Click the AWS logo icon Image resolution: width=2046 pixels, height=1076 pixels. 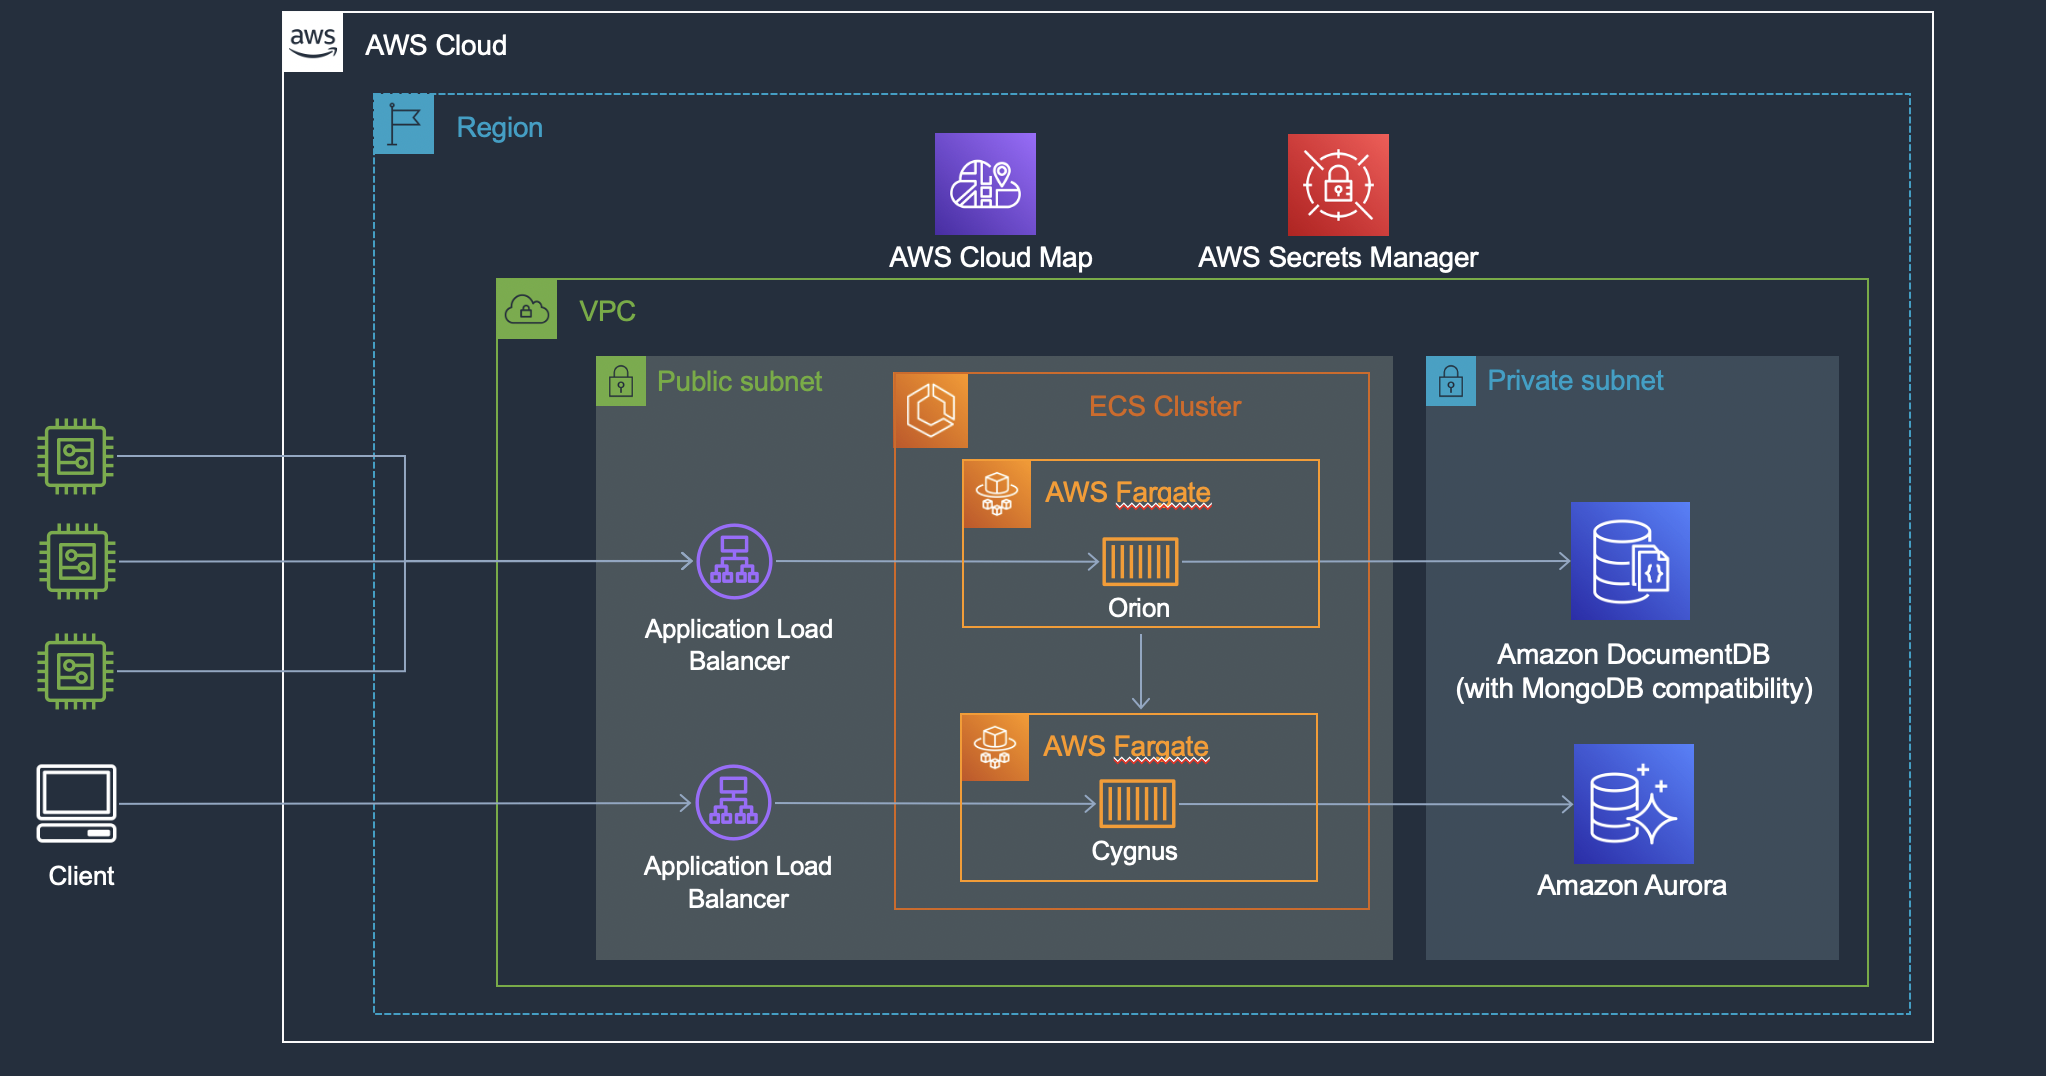(x=313, y=42)
